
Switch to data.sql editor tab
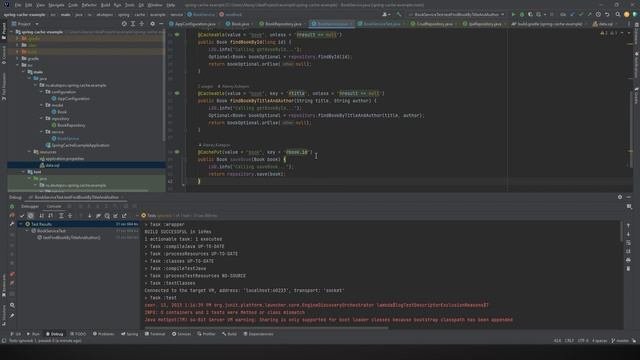[605, 24]
